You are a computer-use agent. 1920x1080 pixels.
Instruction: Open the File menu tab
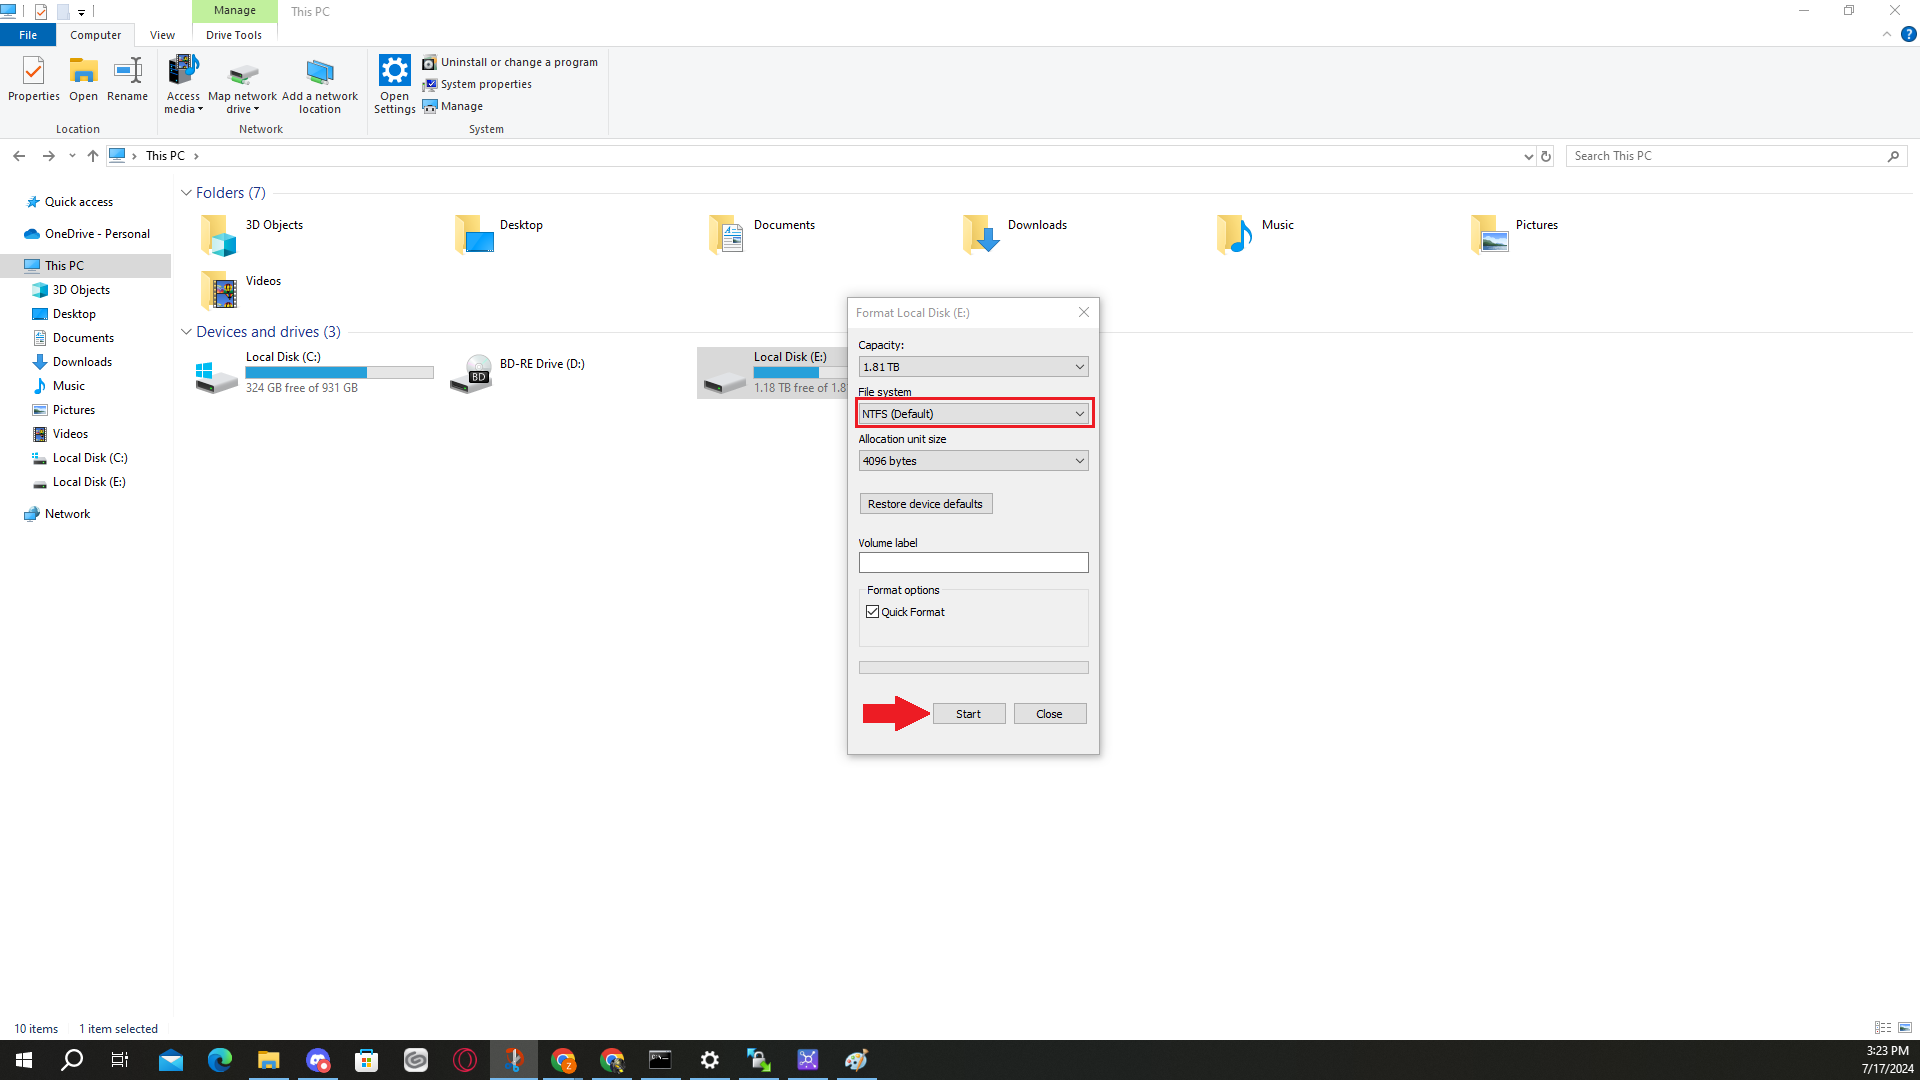pos(28,35)
